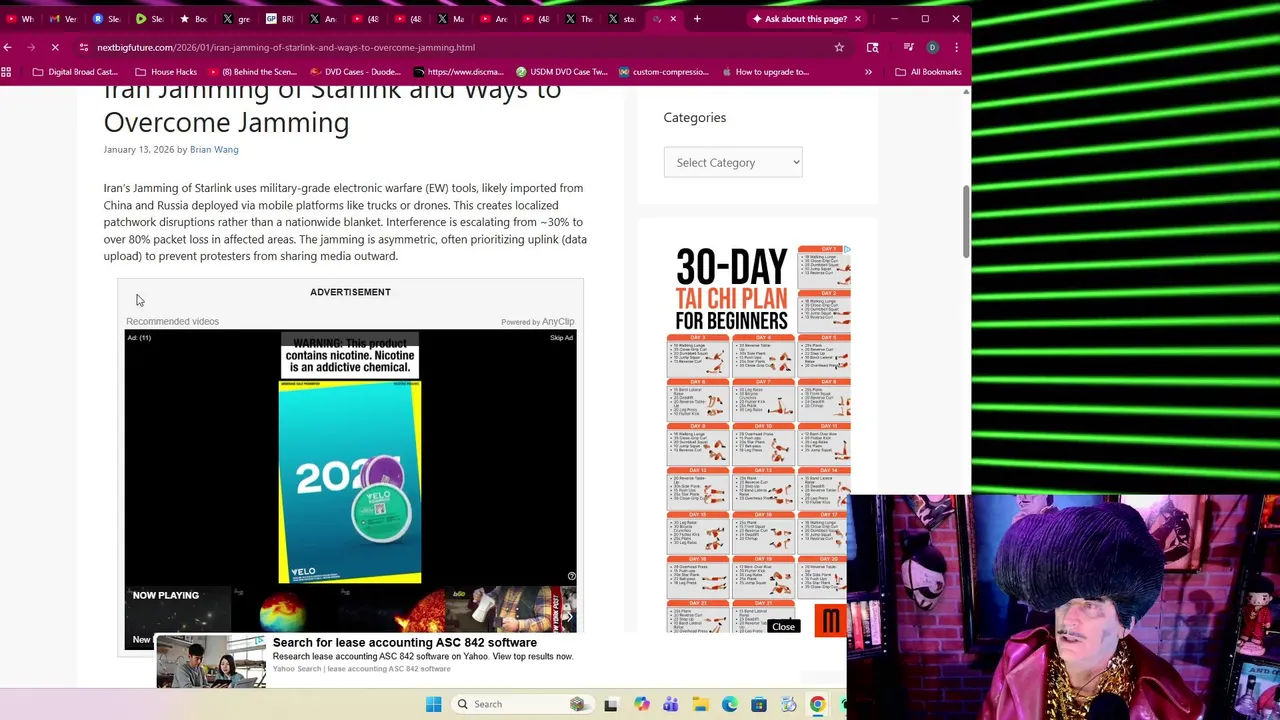Close the current active tab

(x=673, y=19)
